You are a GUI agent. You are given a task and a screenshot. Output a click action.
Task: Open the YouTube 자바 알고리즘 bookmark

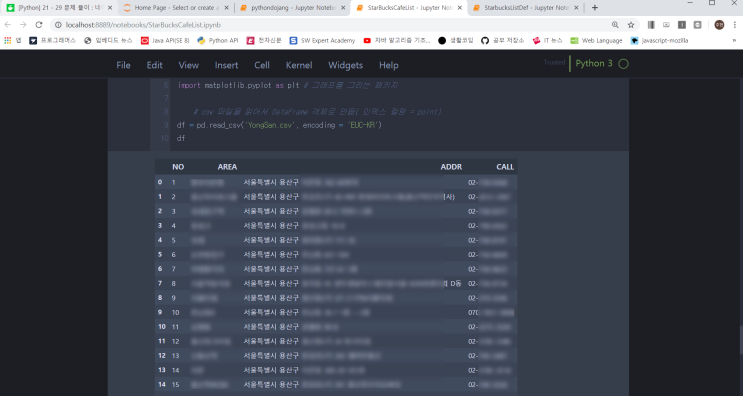(x=397, y=41)
